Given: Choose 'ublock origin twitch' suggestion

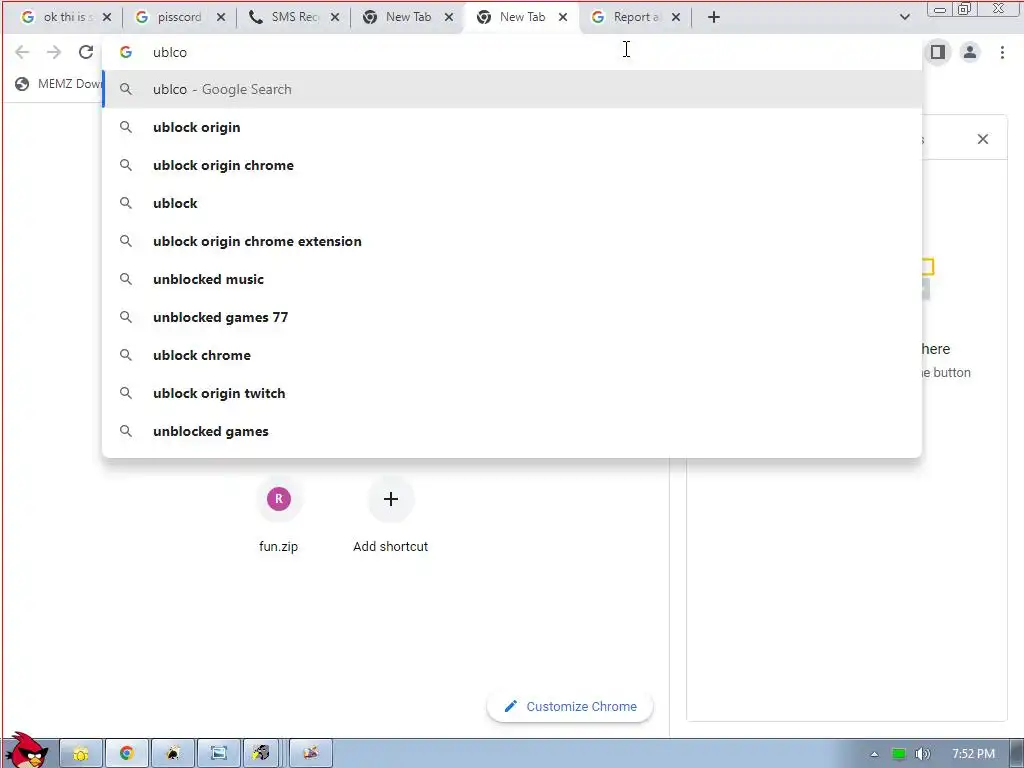Looking at the screenshot, I should (512, 393).
